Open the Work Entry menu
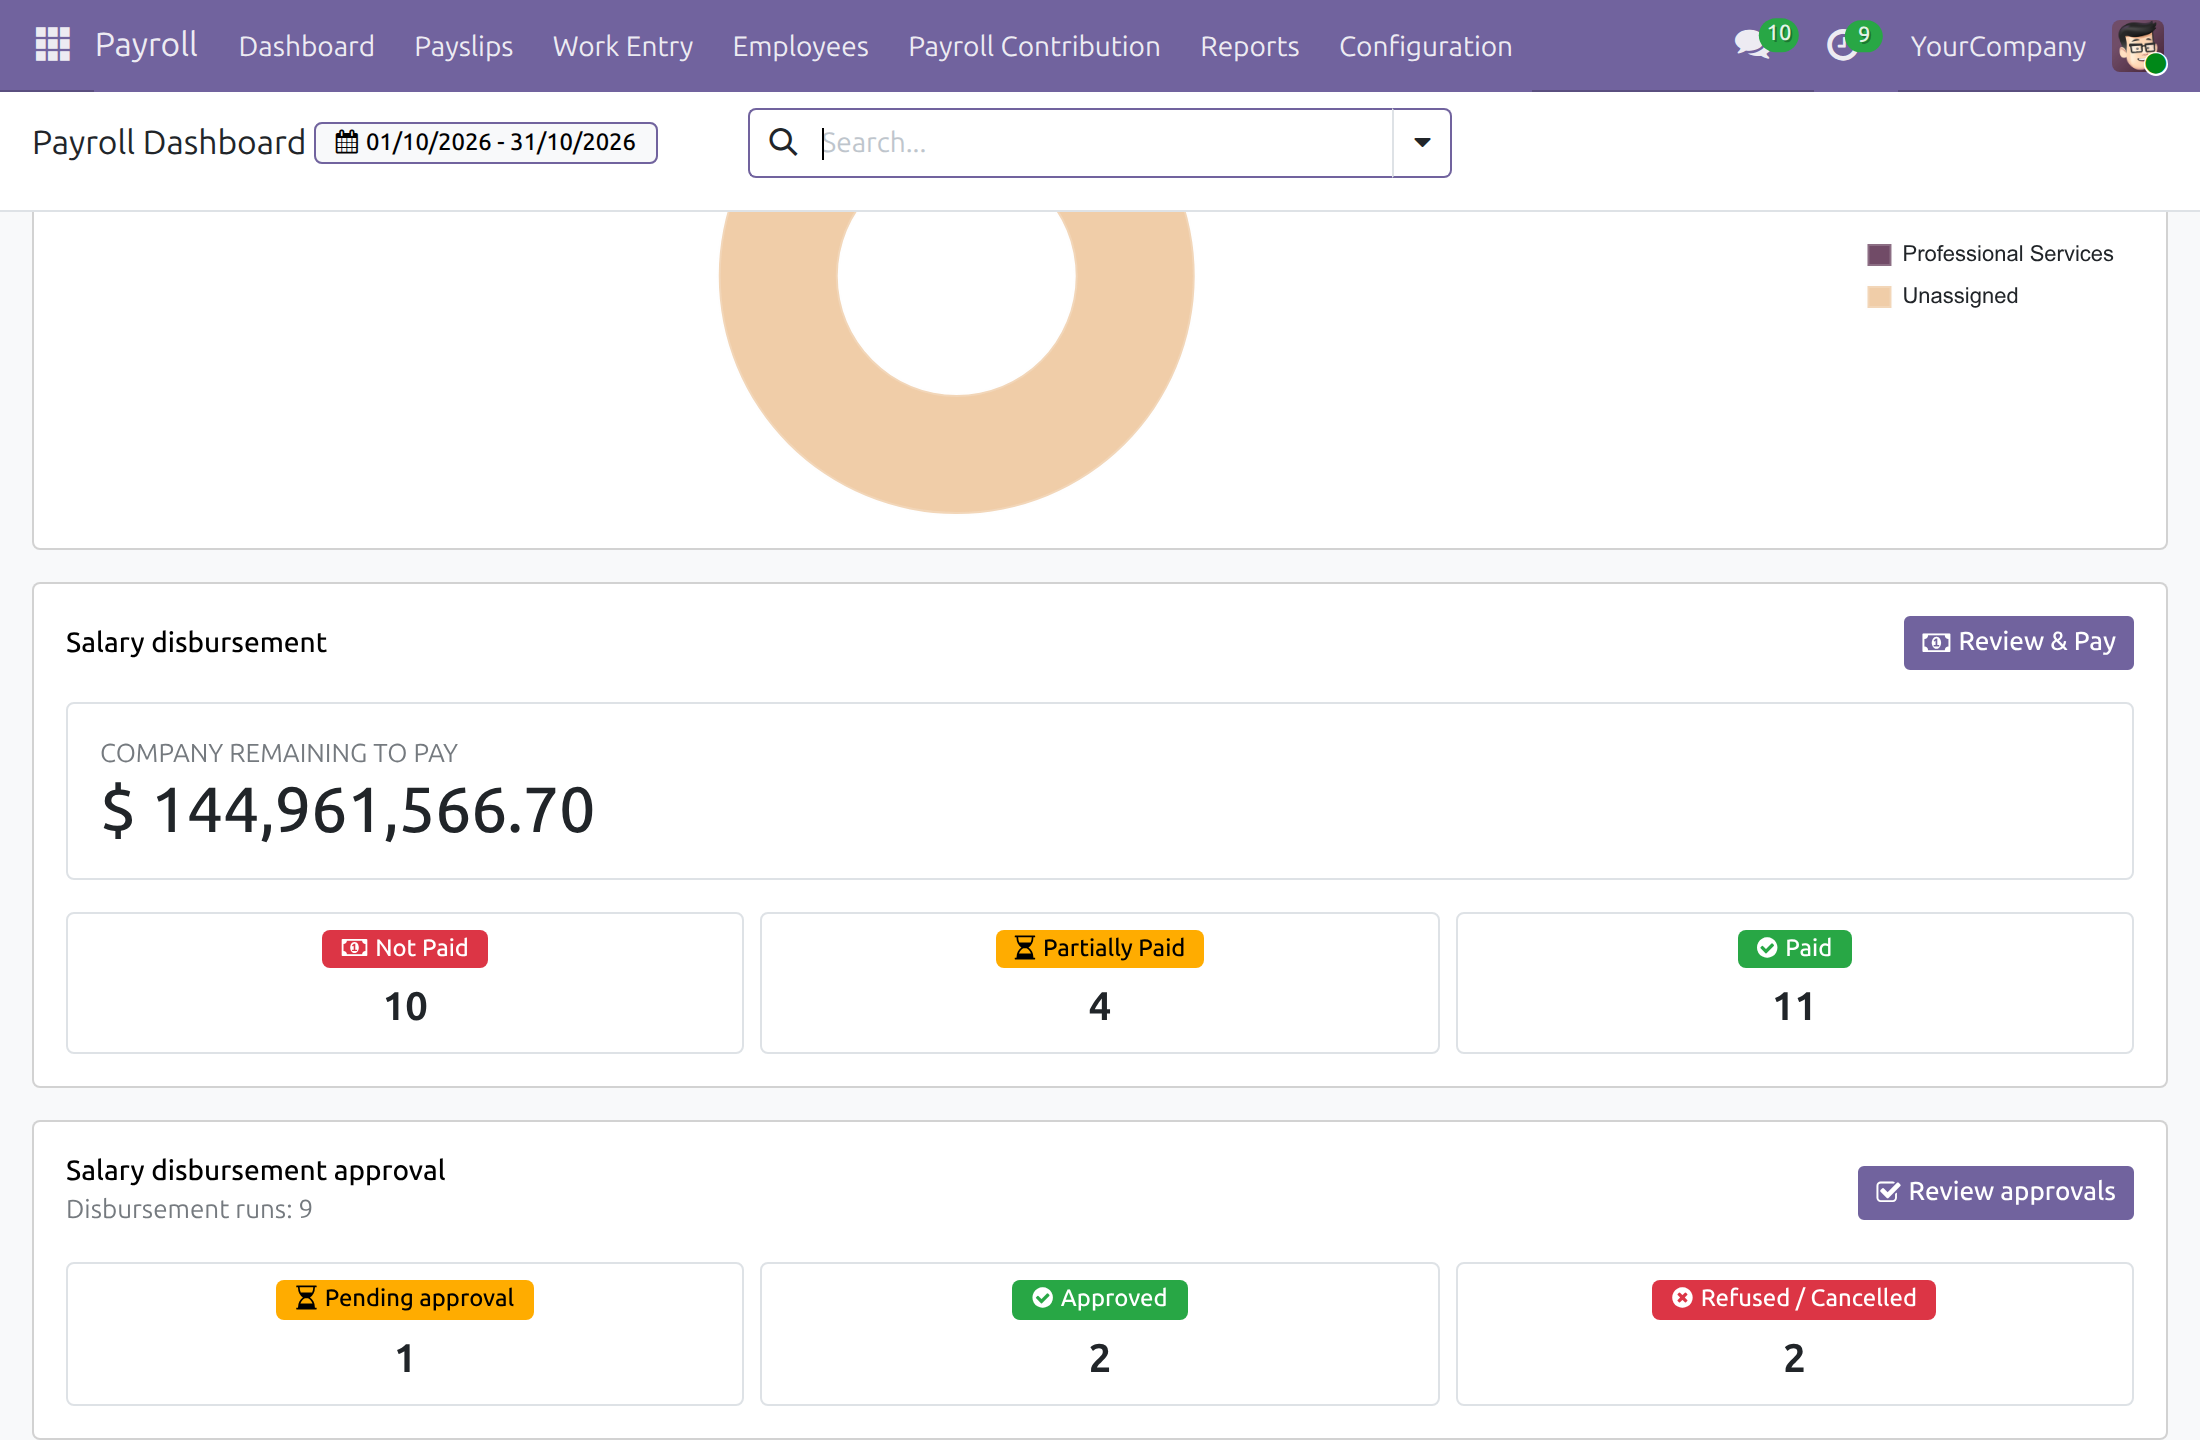This screenshot has height=1440, width=2200. coord(623,46)
